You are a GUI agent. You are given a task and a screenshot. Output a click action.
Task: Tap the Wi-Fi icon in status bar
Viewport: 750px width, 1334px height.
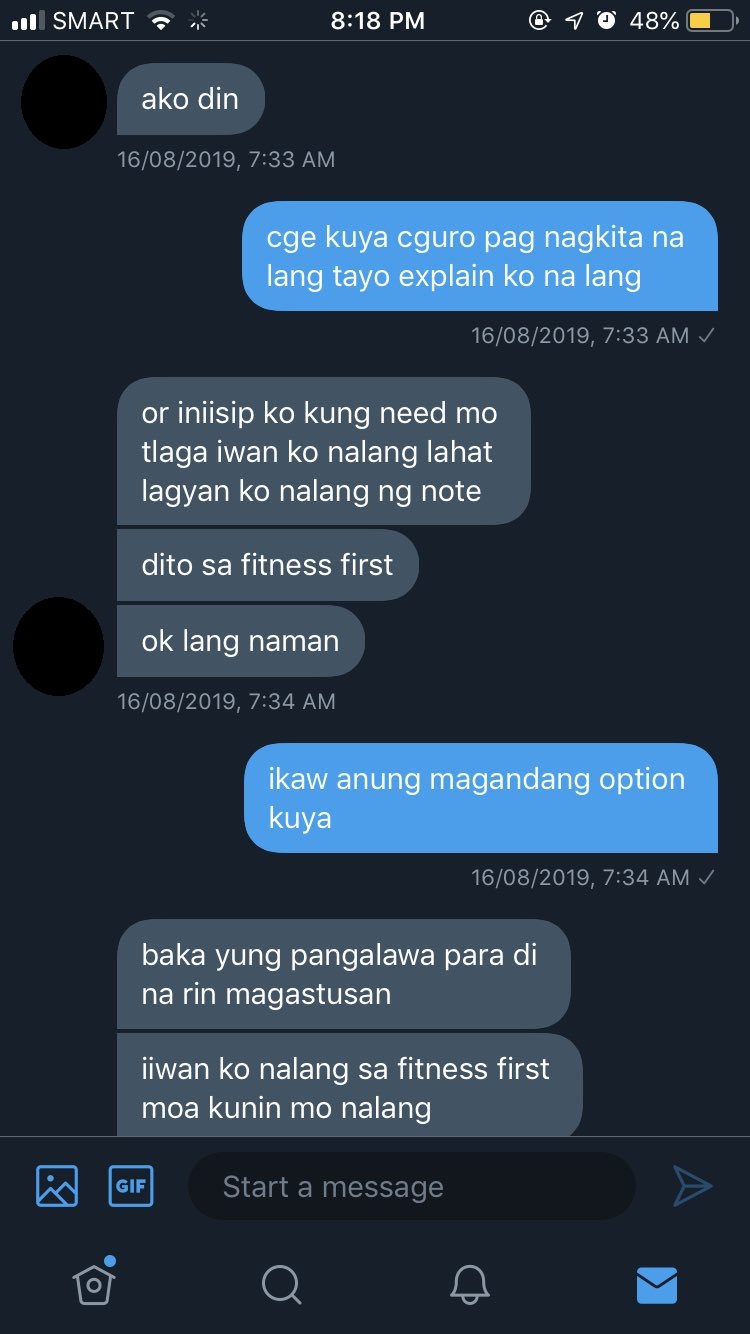pos(159,20)
